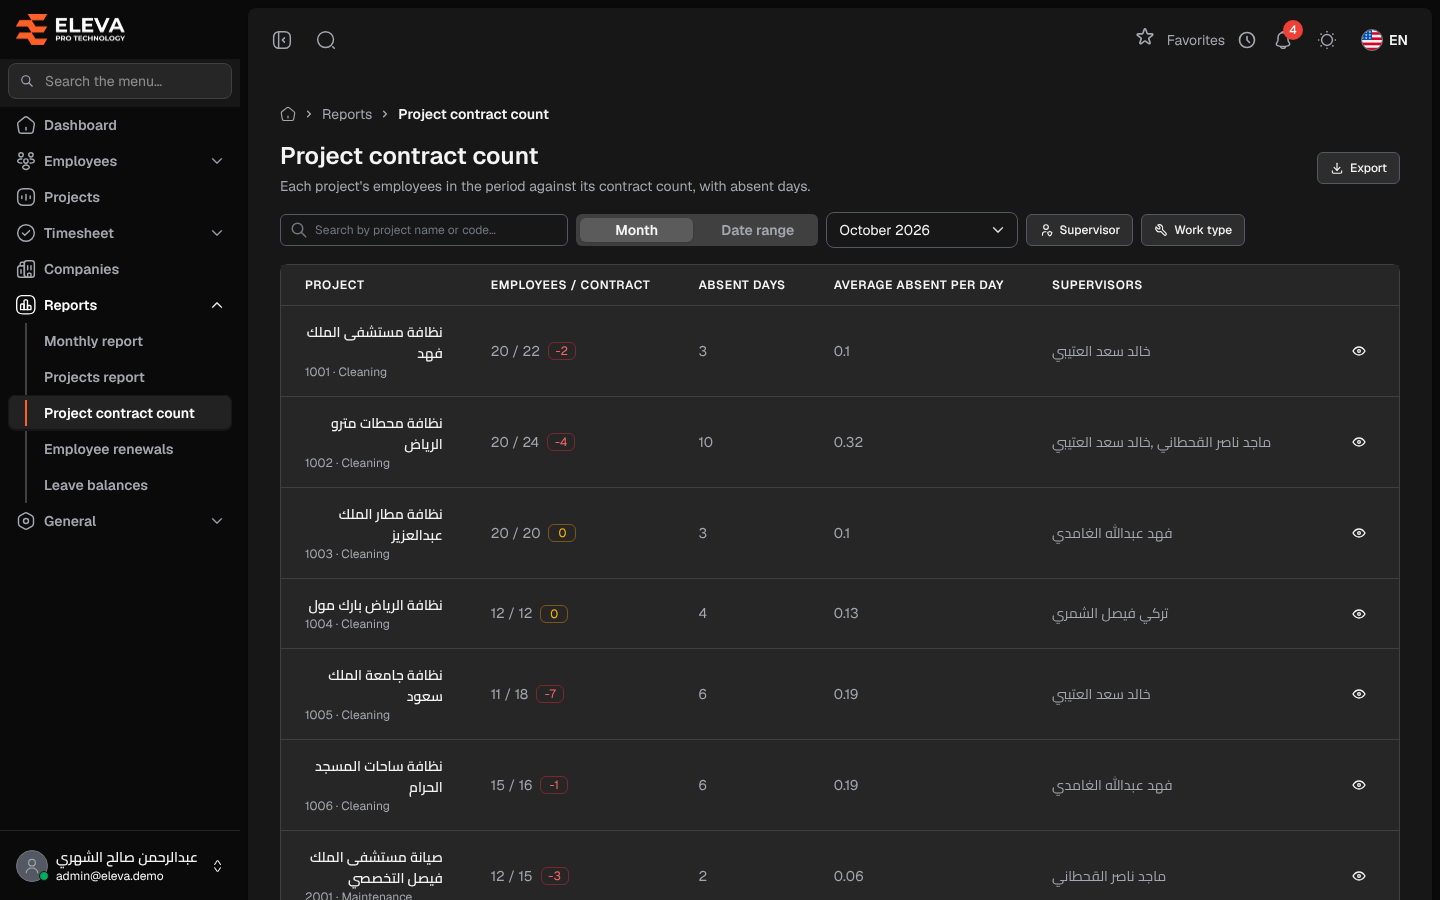This screenshot has height=900, width=1440.
Task: Go to home breadcrumb icon
Action: [288, 114]
